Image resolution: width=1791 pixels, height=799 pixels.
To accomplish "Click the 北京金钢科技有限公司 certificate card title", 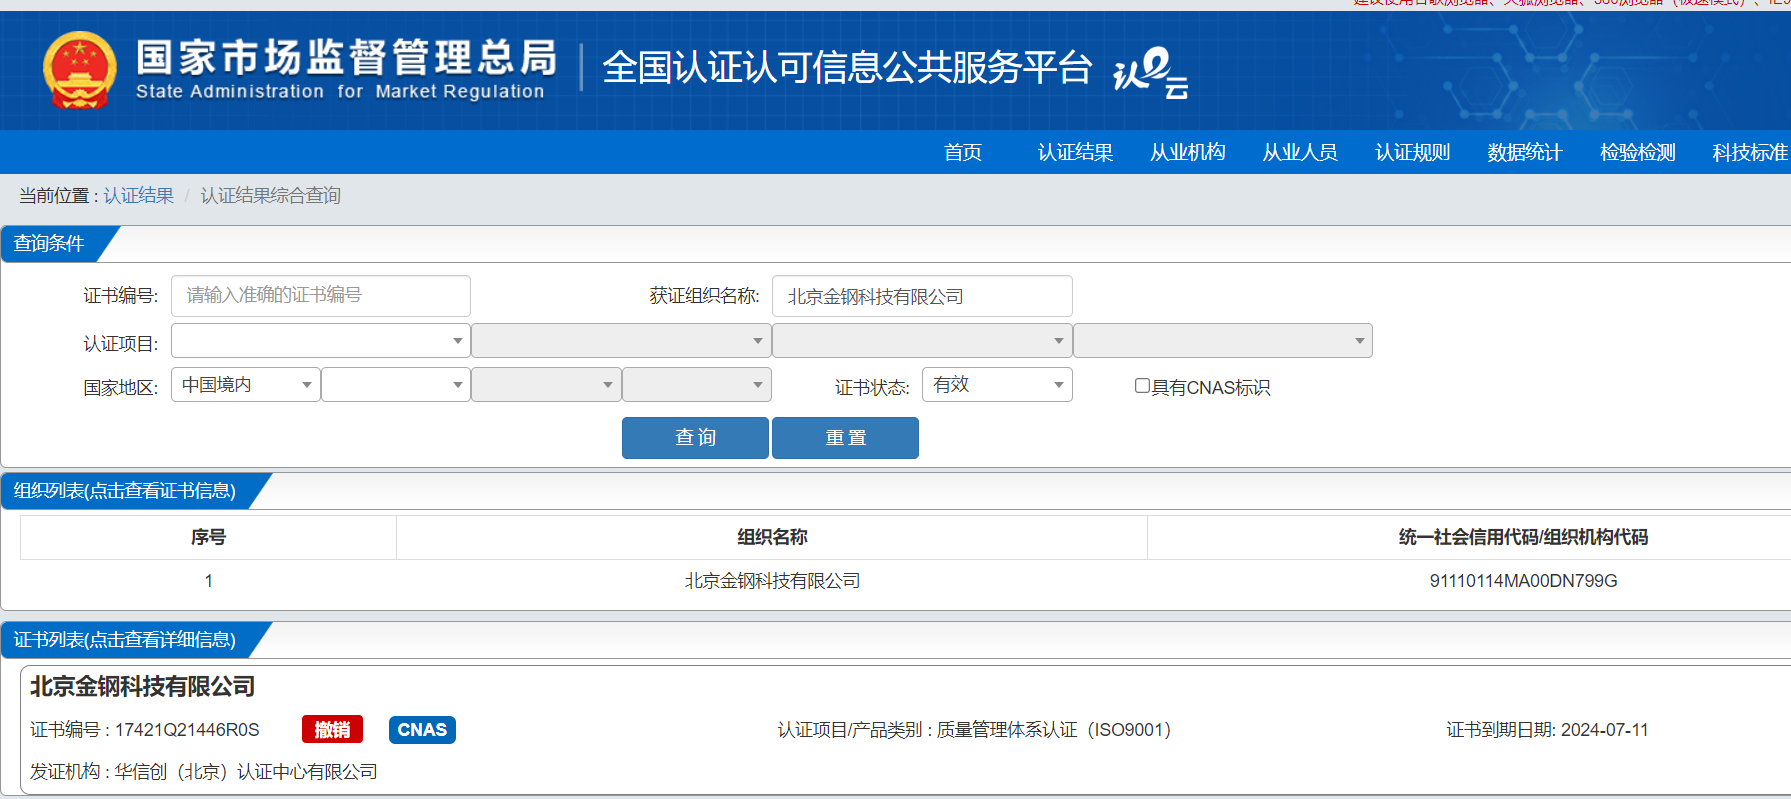I will (x=143, y=687).
